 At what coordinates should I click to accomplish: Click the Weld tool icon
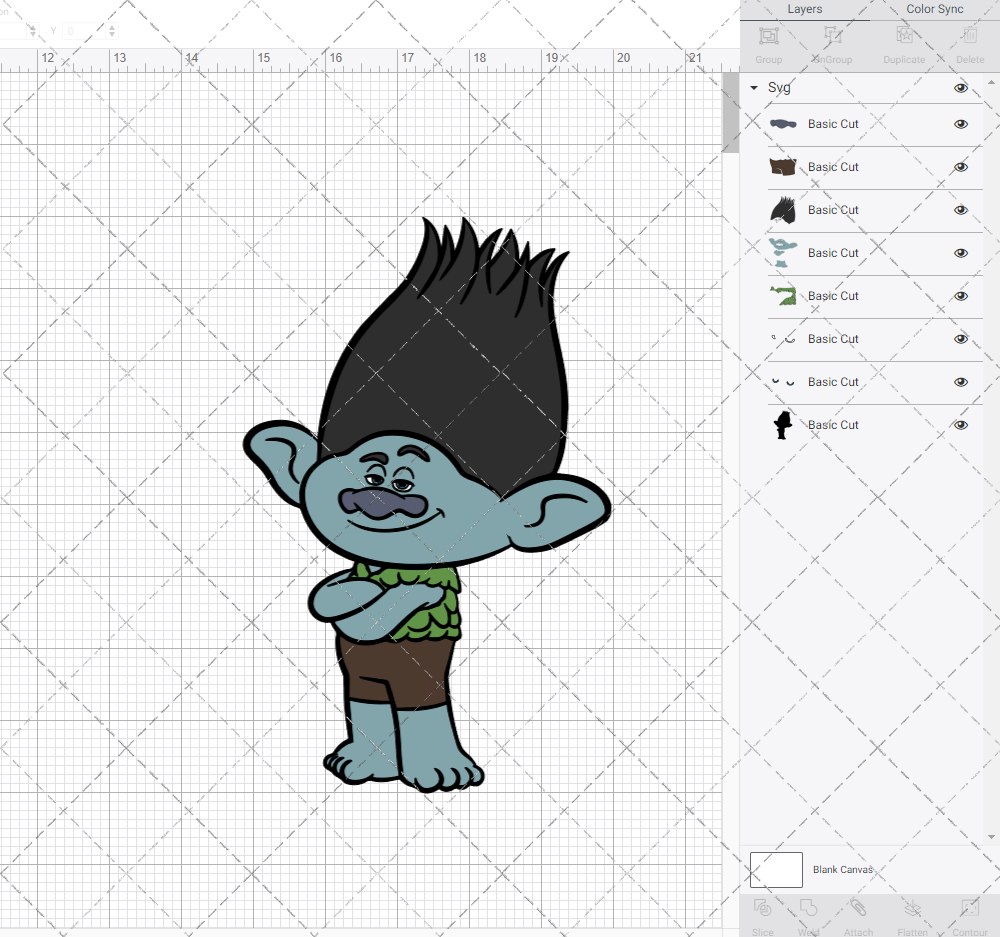click(808, 908)
